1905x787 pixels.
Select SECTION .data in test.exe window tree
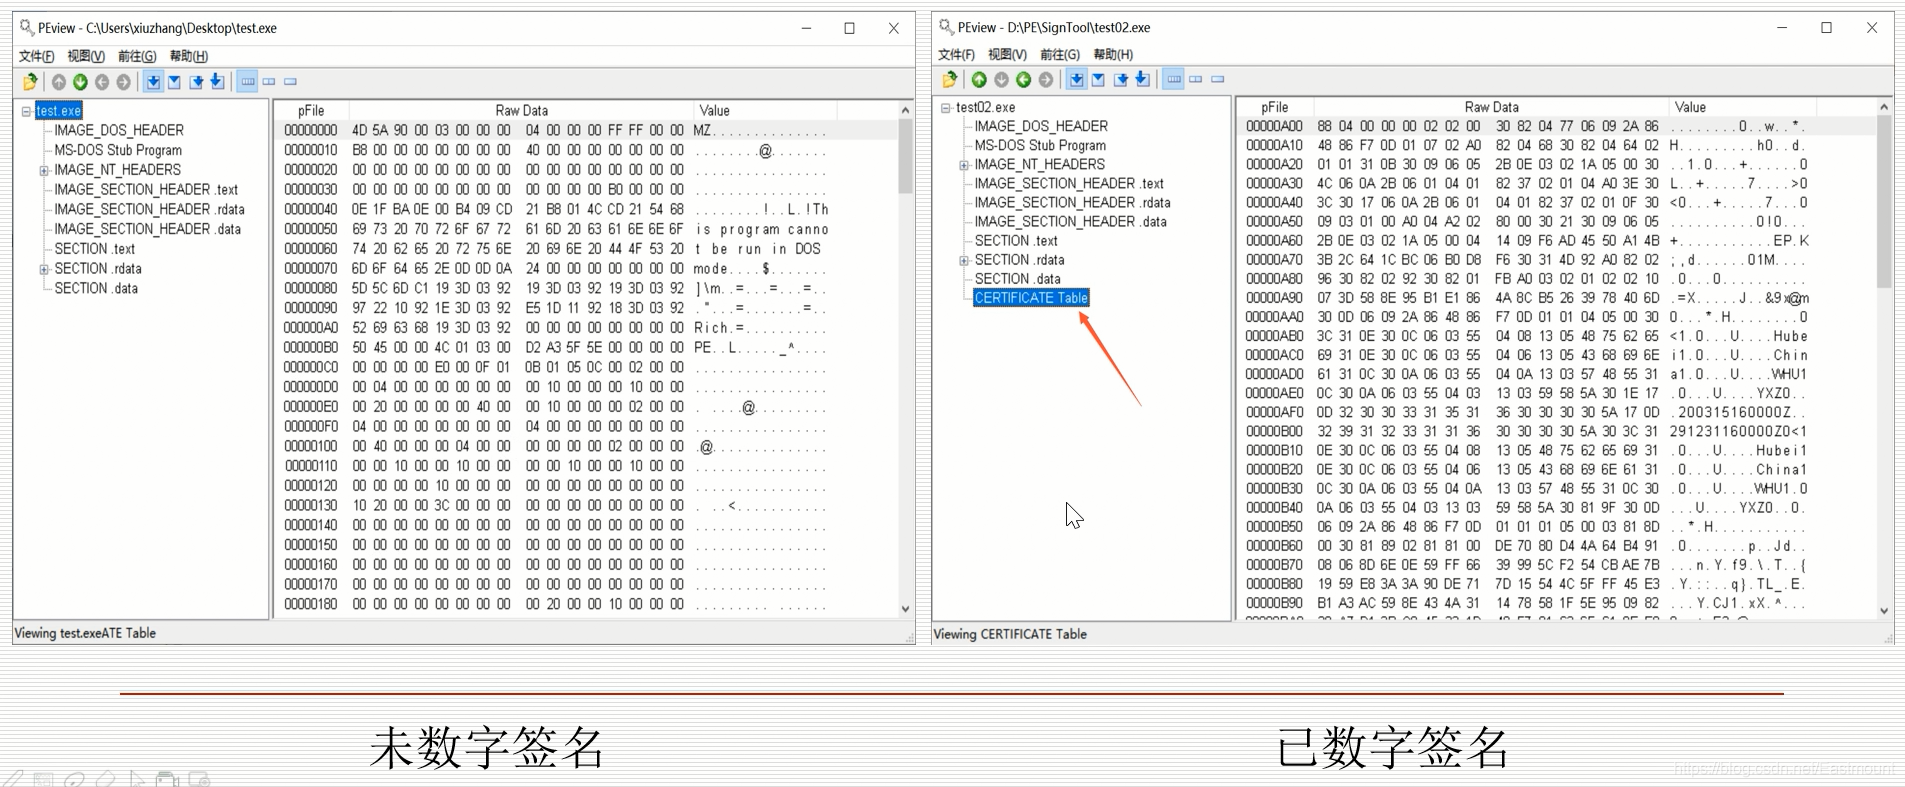click(96, 288)
